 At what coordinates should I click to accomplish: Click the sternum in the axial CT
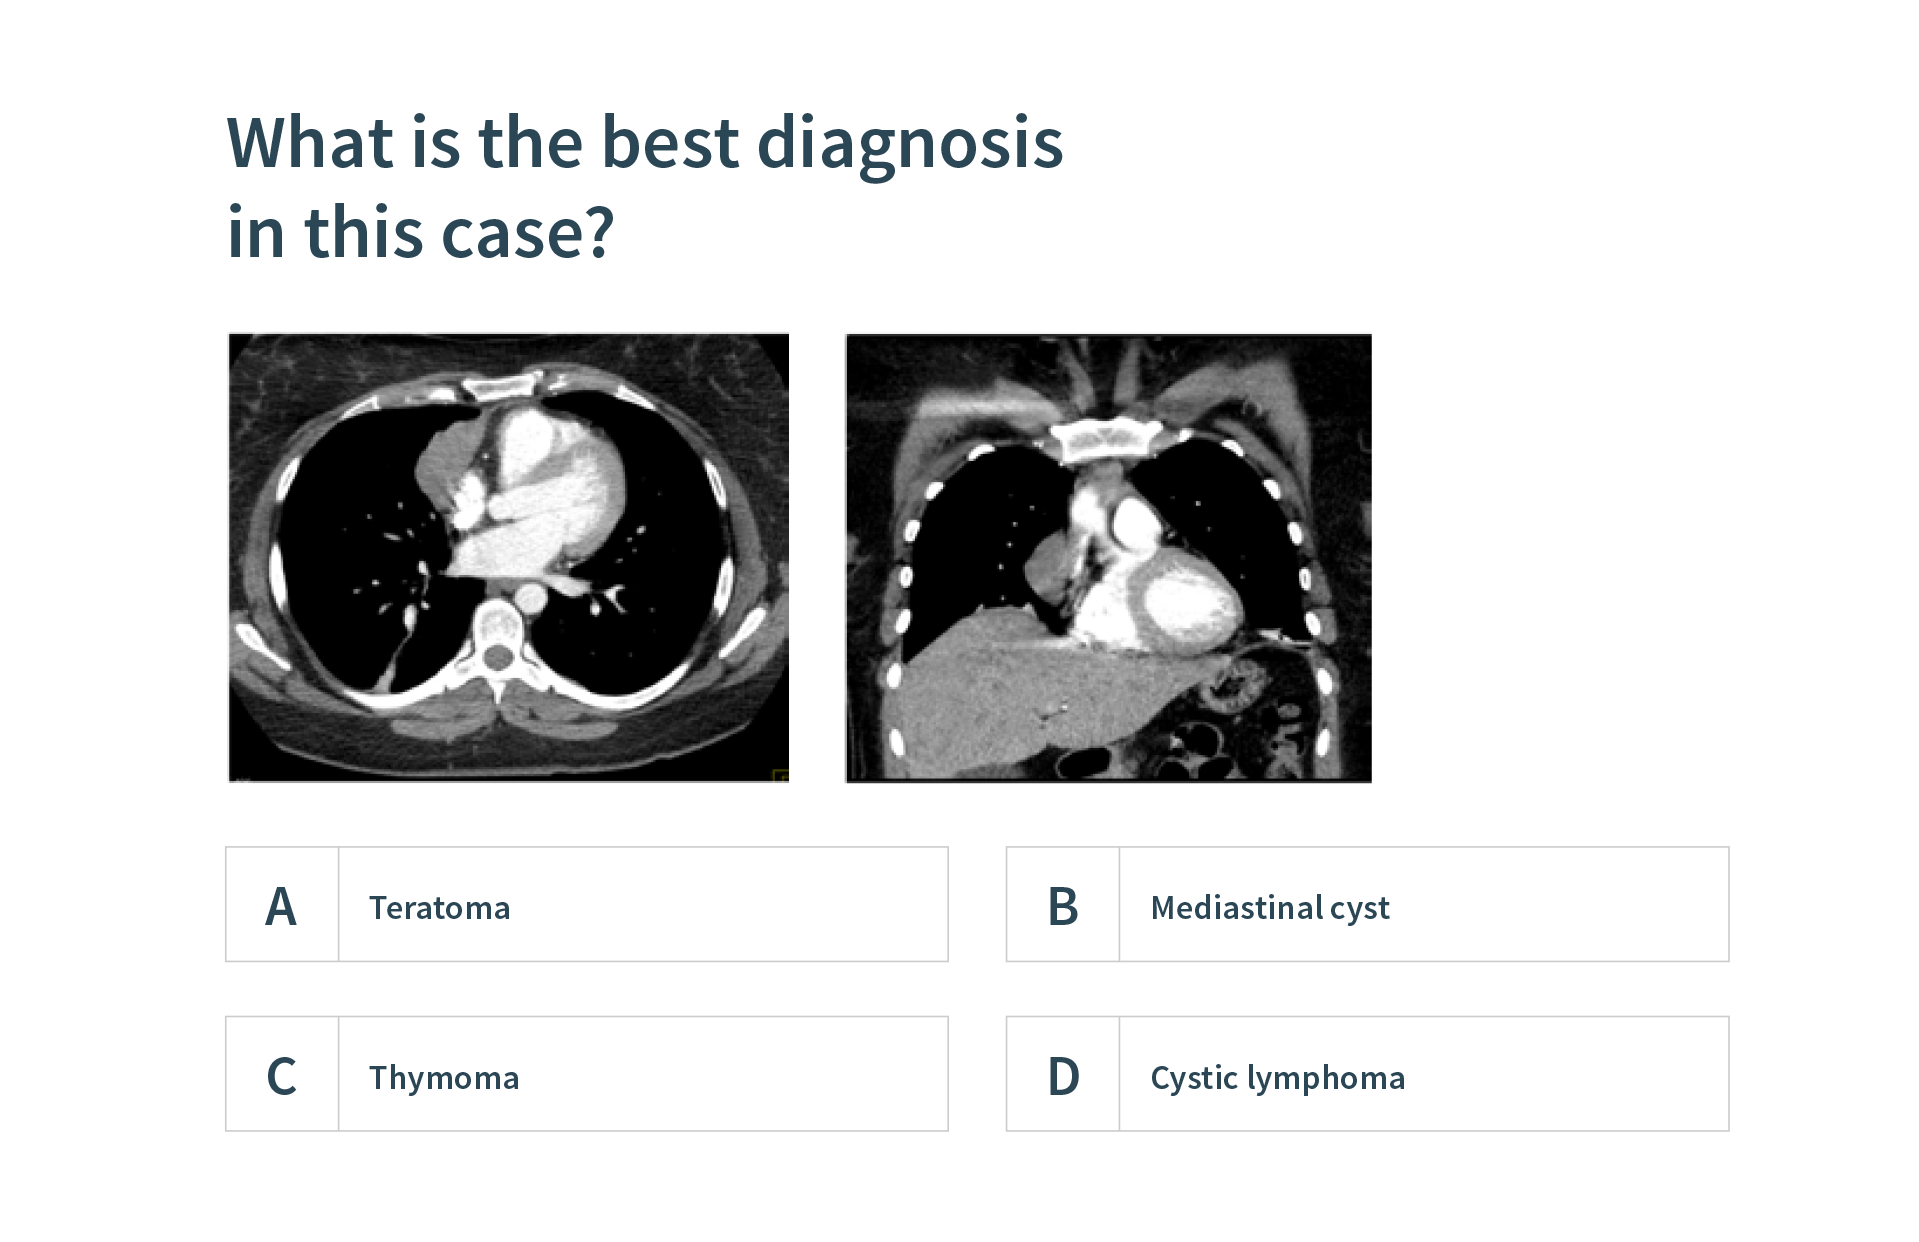[508, 385]
